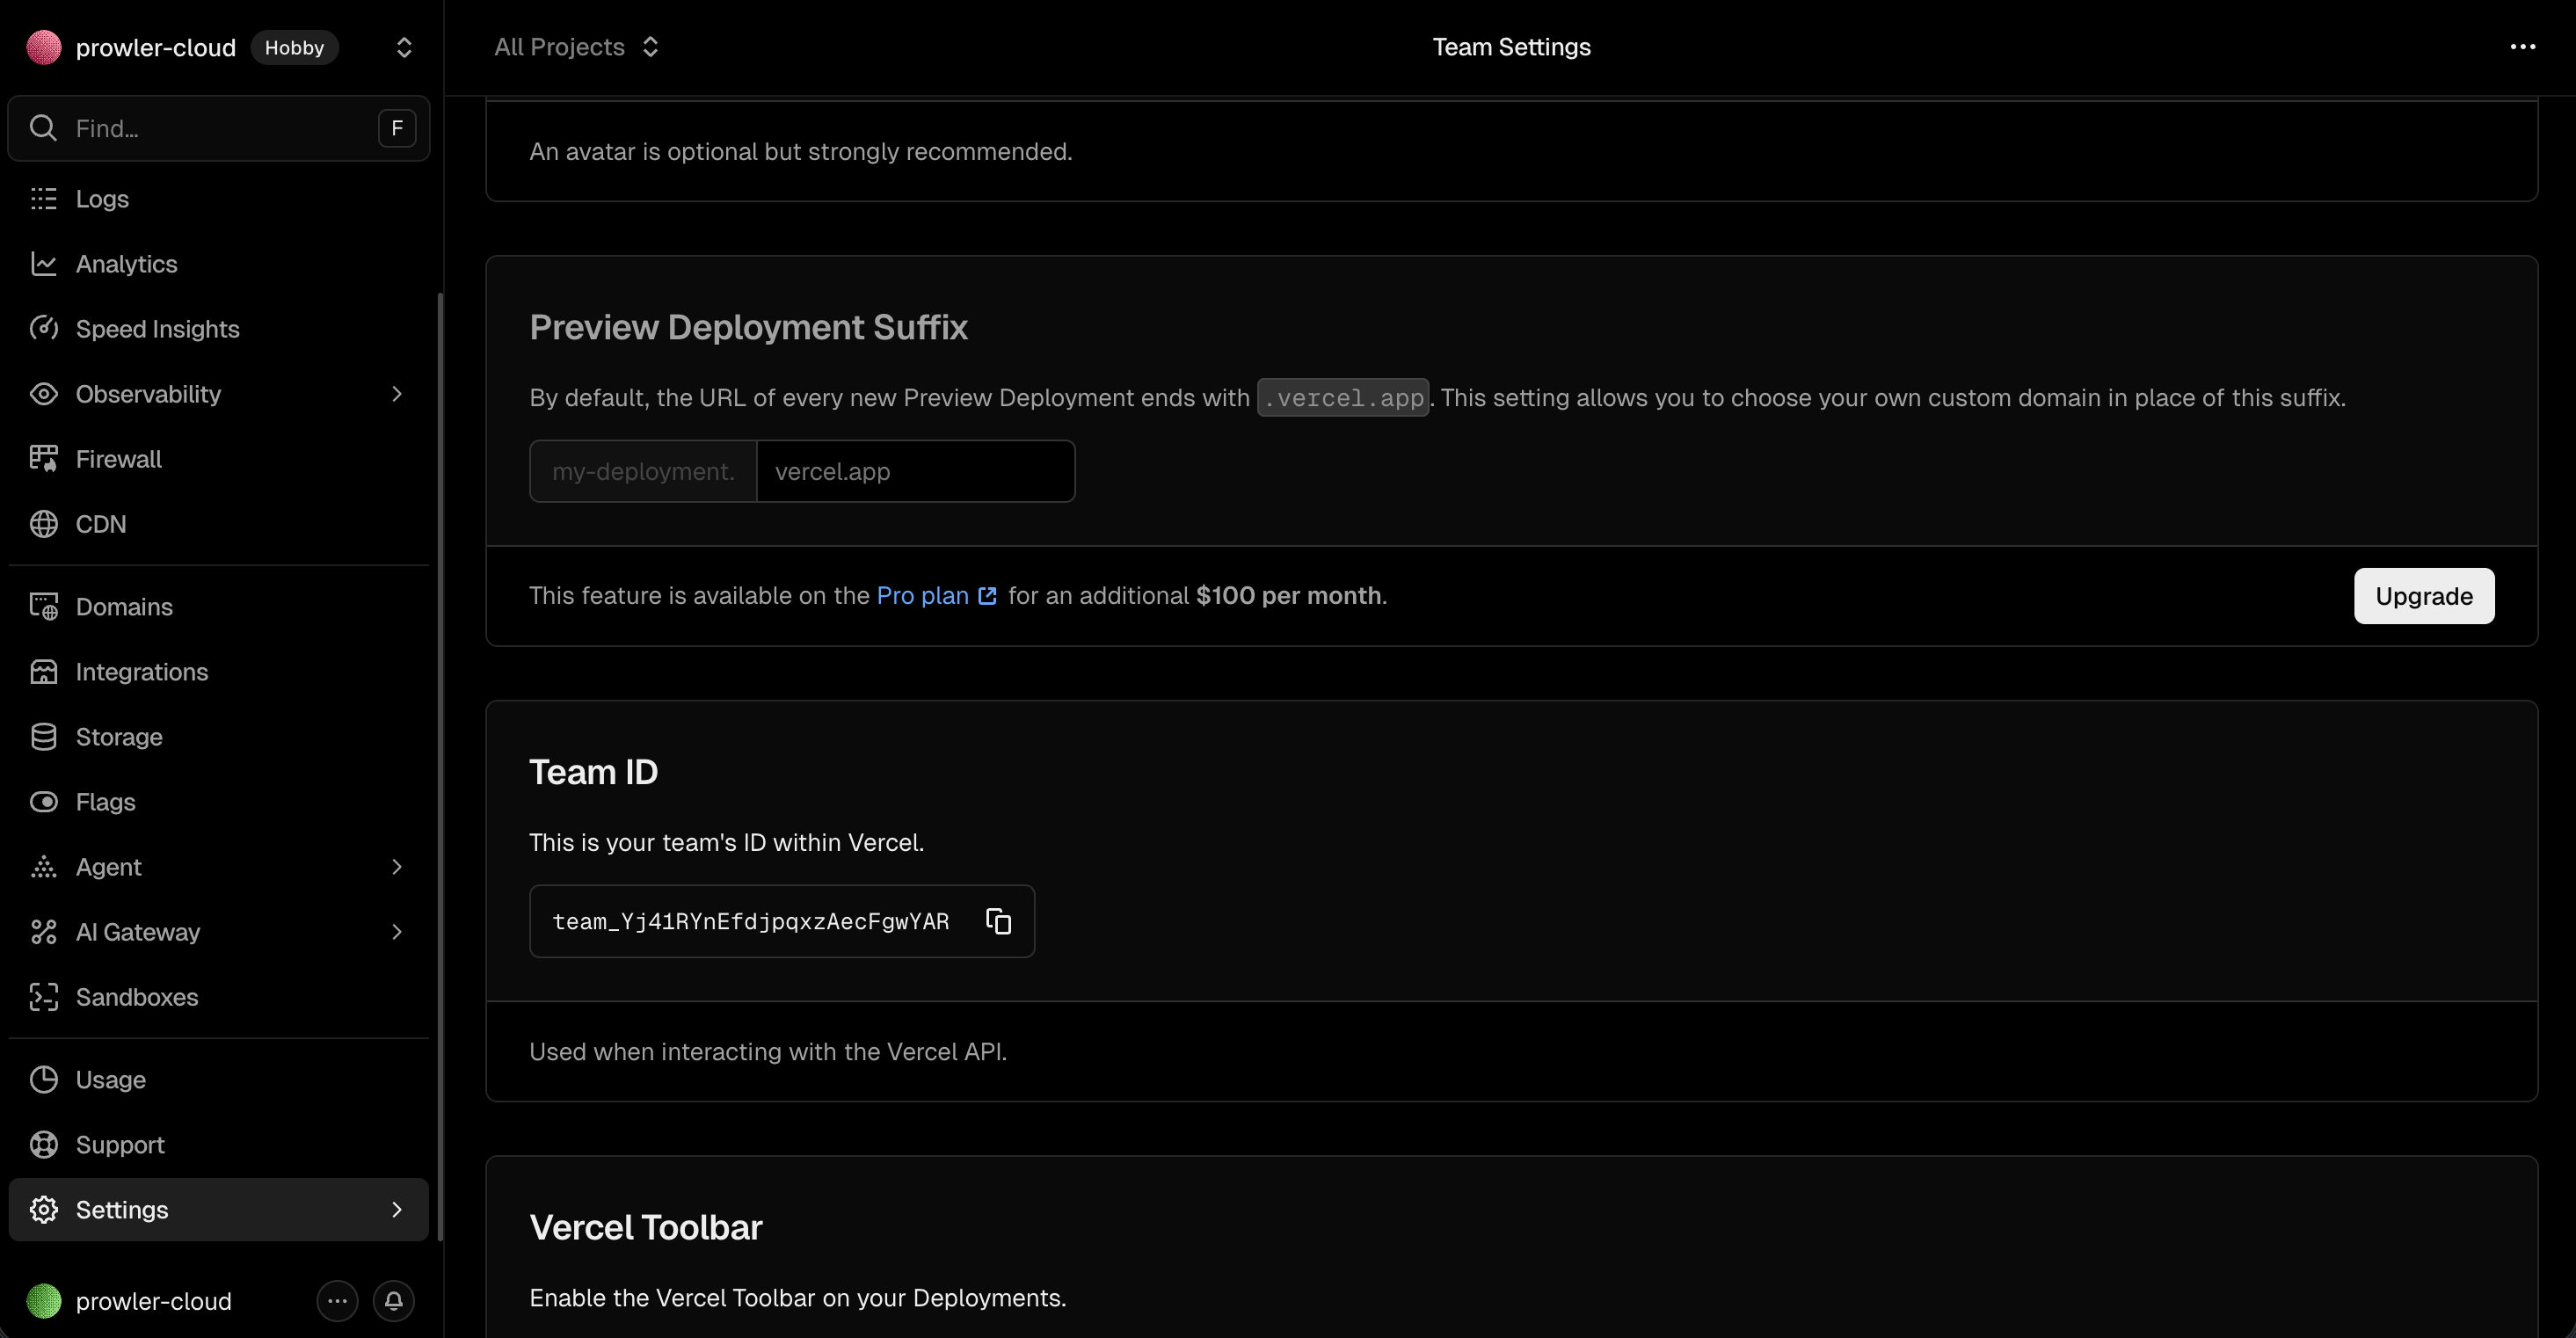This screenshot has width=2576, height=1338.
Task: Click the Usage clock icon
Action: click(44, 1080)
